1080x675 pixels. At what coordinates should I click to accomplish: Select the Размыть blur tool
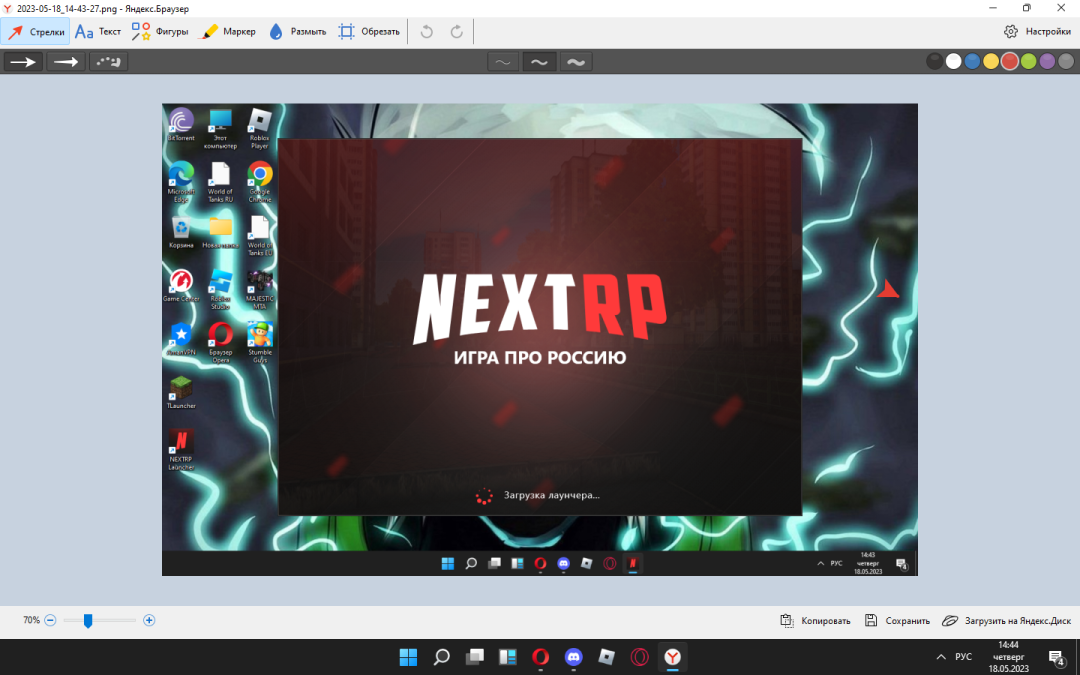(x=297, y=32)
